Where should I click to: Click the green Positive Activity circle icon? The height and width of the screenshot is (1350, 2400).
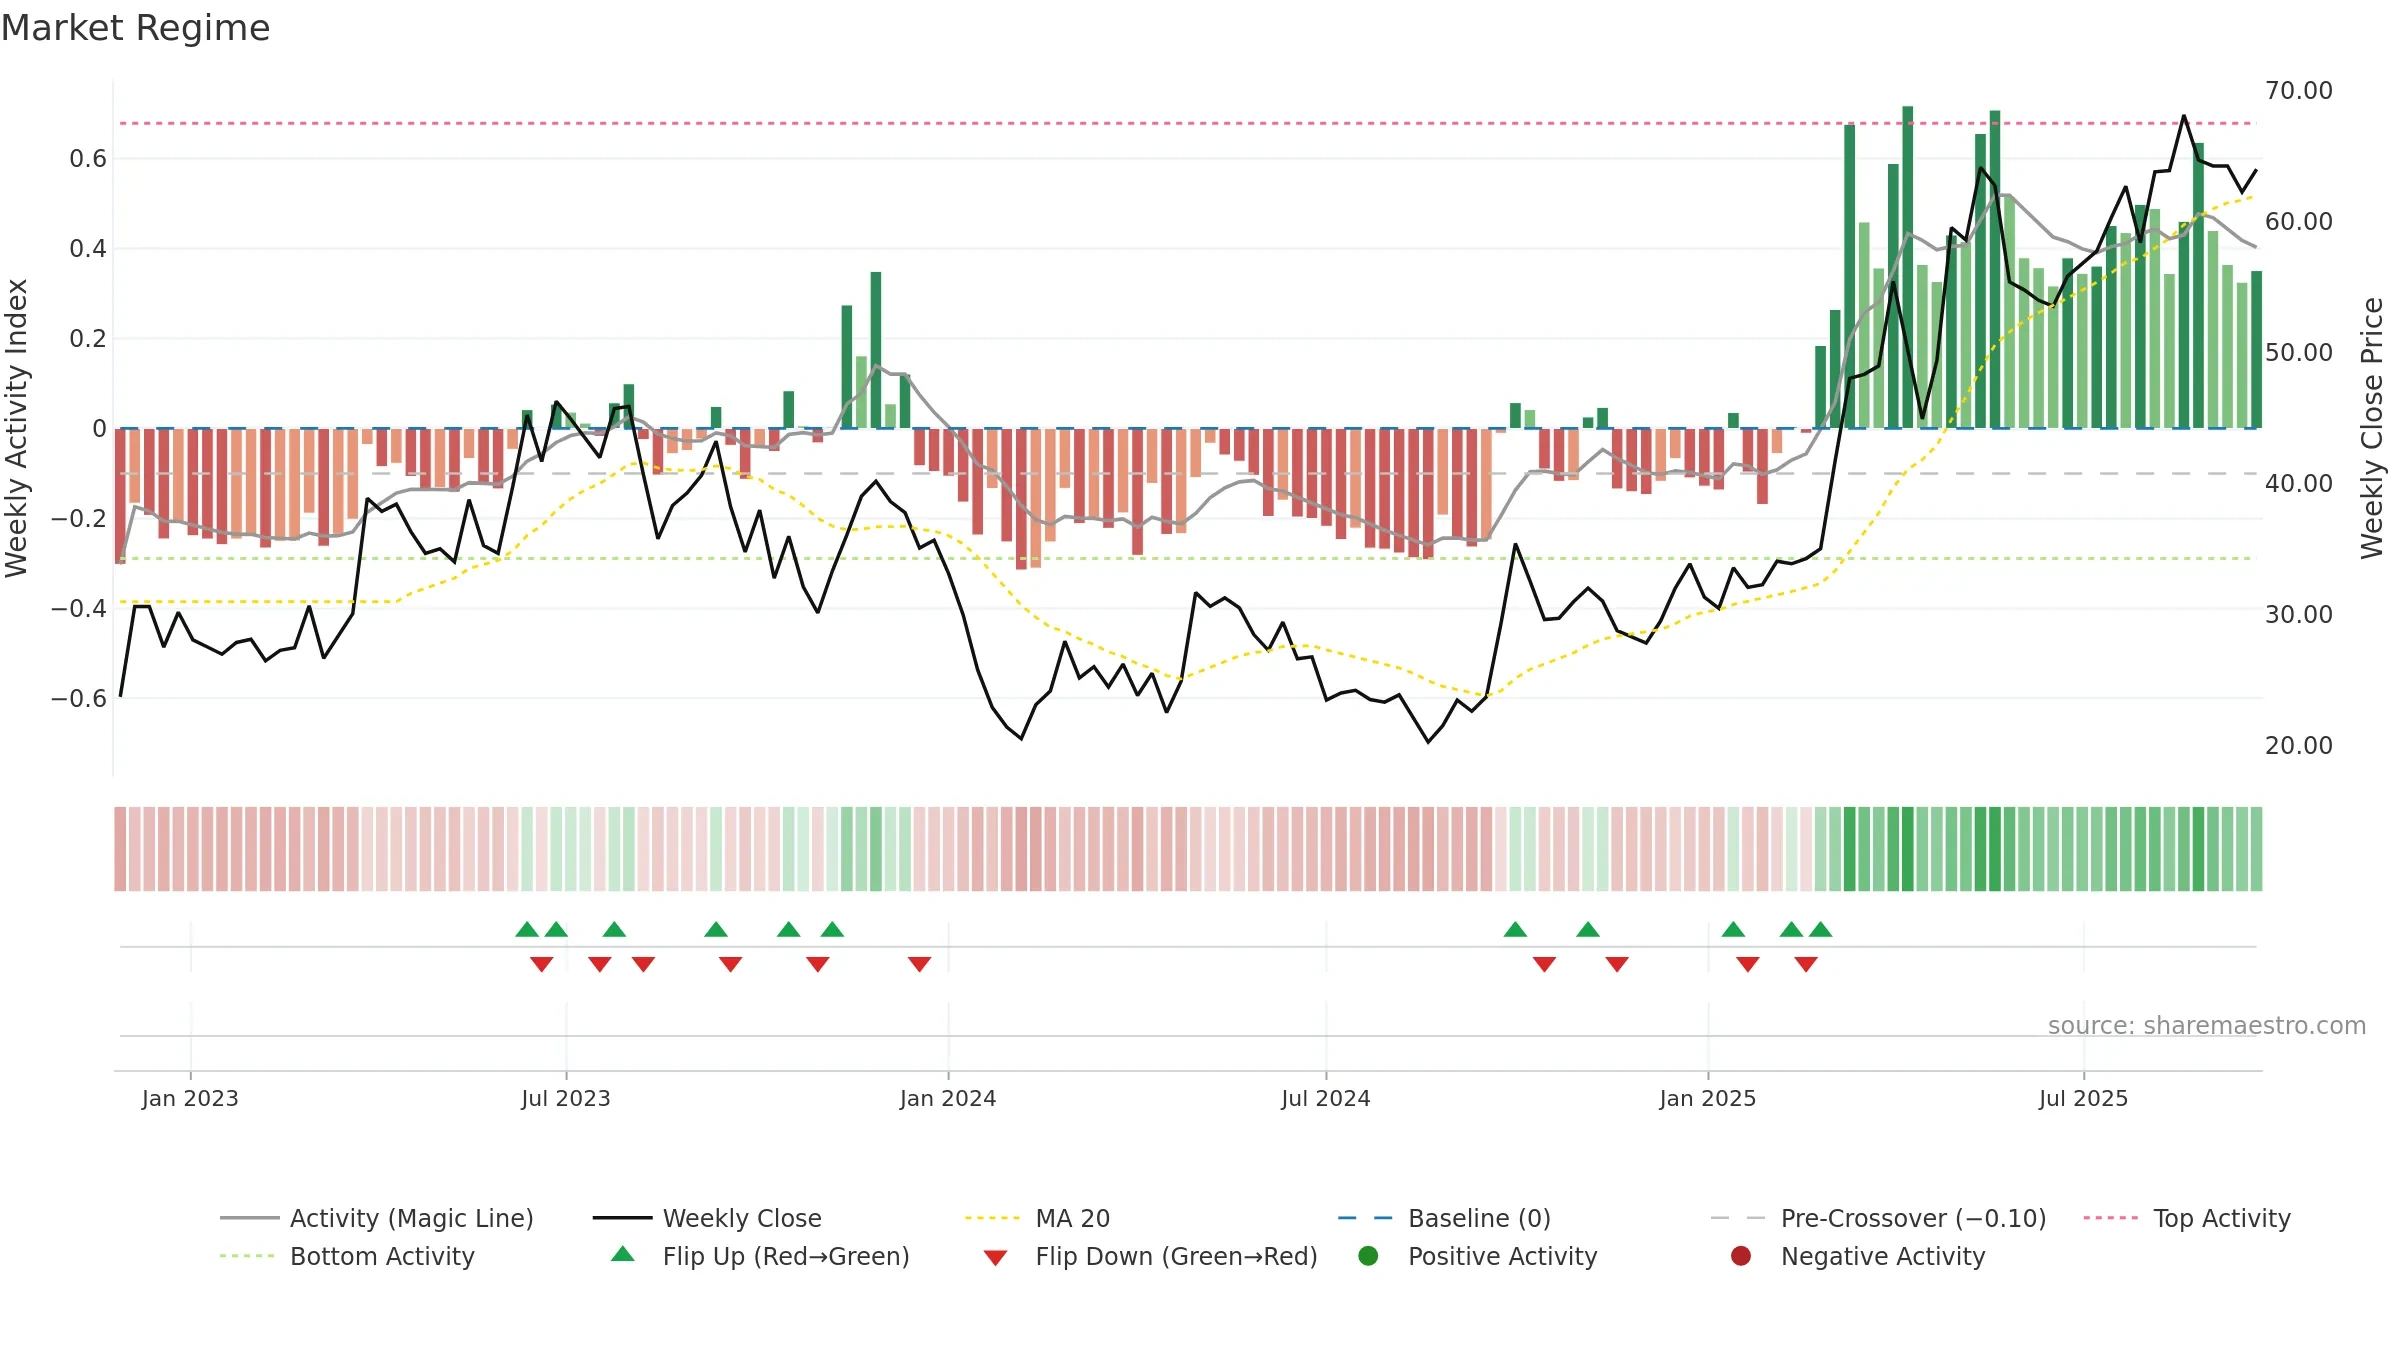click(1369, 1256)
